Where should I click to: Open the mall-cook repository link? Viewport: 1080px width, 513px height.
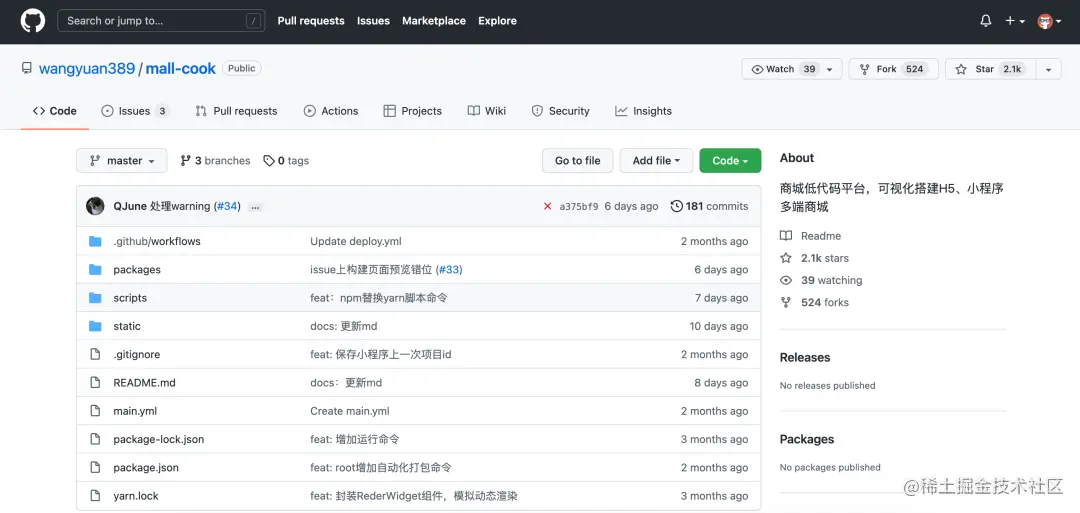180,69
